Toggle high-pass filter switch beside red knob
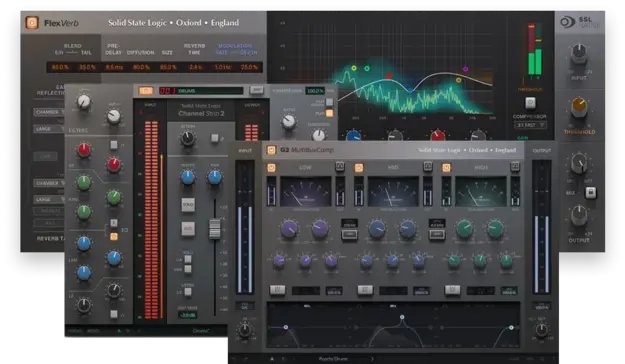 114,145
